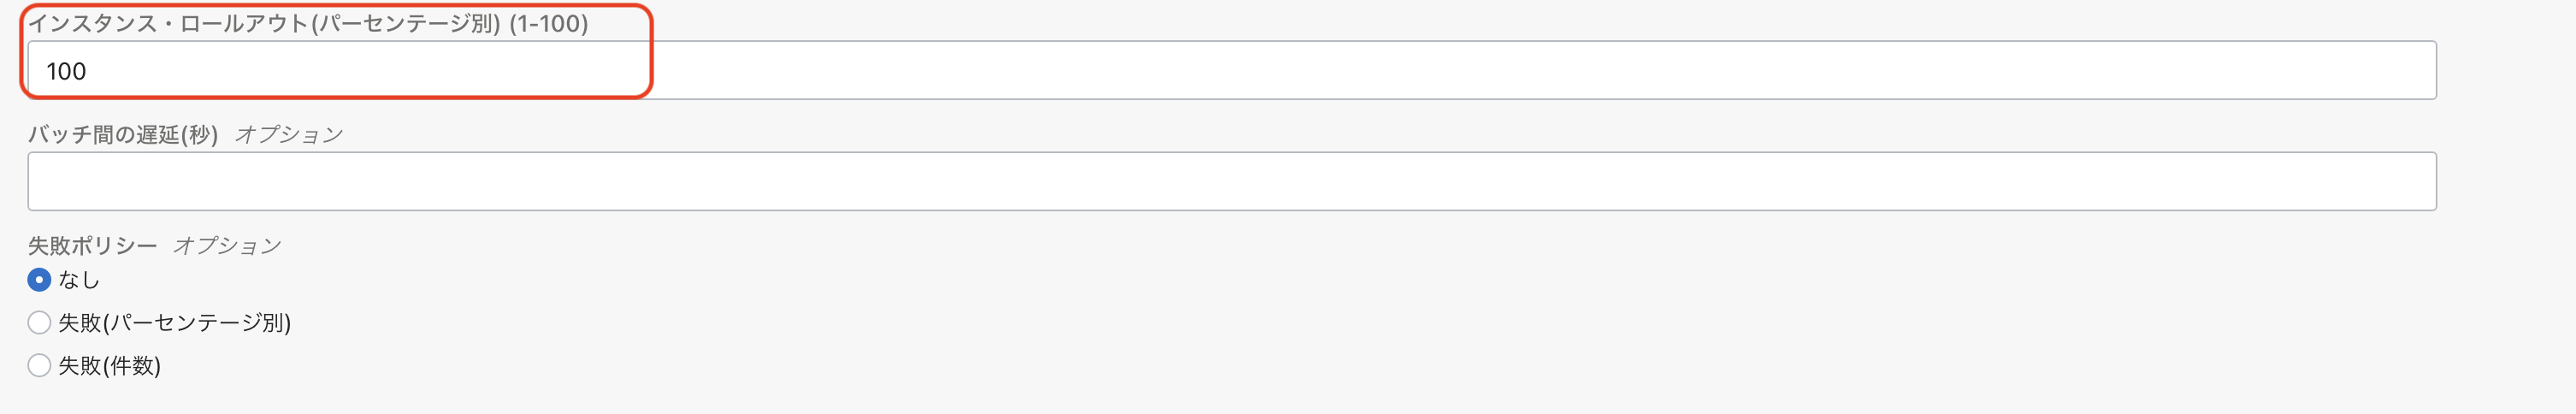Click the empty circle for 失敗(件数)
Image resolution: width=2576 pixels, height=414 pixels.
click(39, 365)
